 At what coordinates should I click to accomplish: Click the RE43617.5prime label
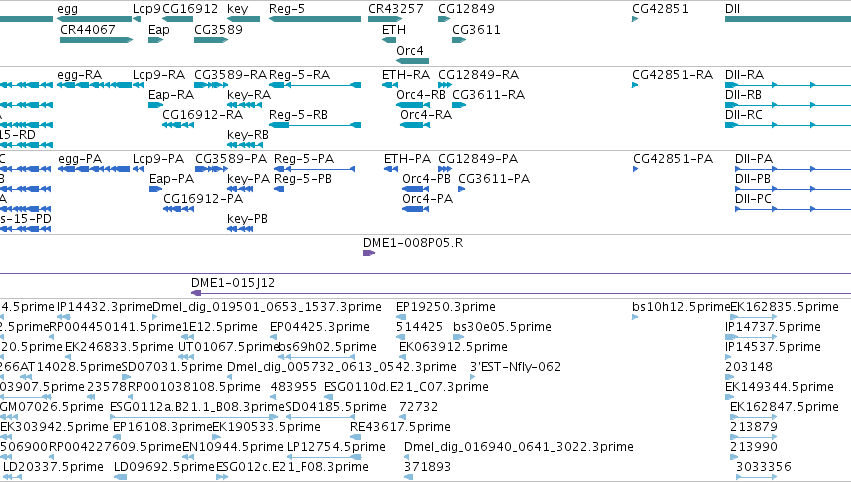click(400, 427)
